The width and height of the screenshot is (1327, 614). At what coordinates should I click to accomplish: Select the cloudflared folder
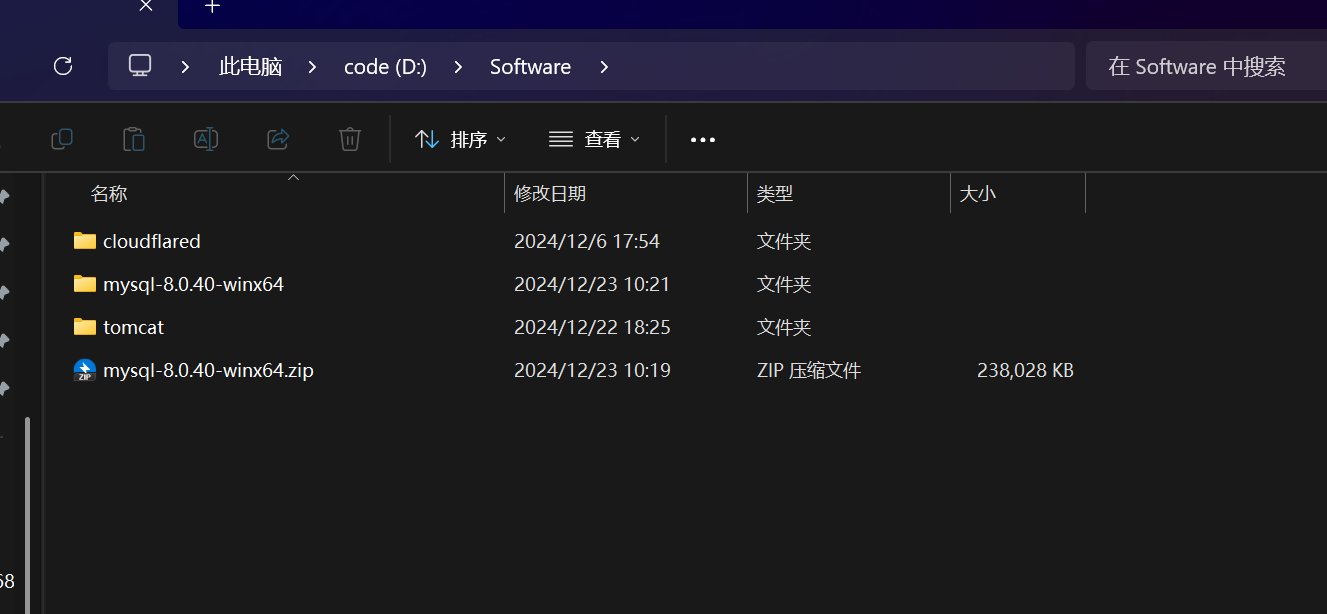(x=151, y=241)
